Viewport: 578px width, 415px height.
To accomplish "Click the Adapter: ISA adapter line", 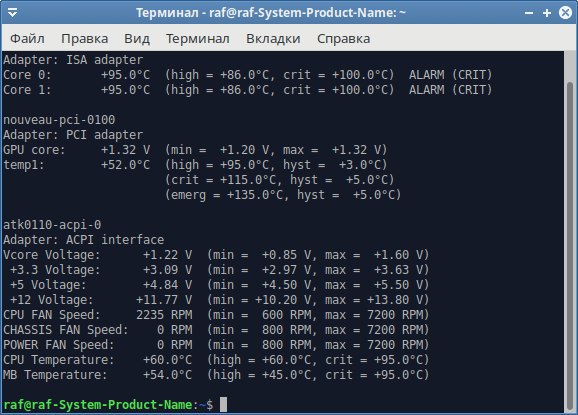I will tap(73, 60).
